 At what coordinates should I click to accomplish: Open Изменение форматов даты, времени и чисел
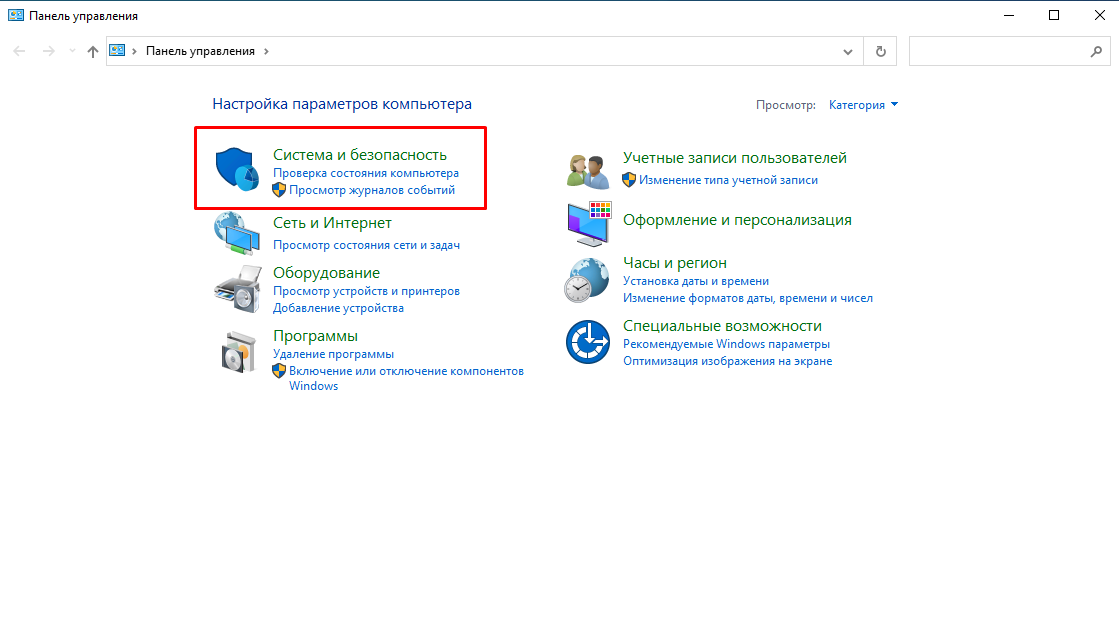[x=748, y=298]
